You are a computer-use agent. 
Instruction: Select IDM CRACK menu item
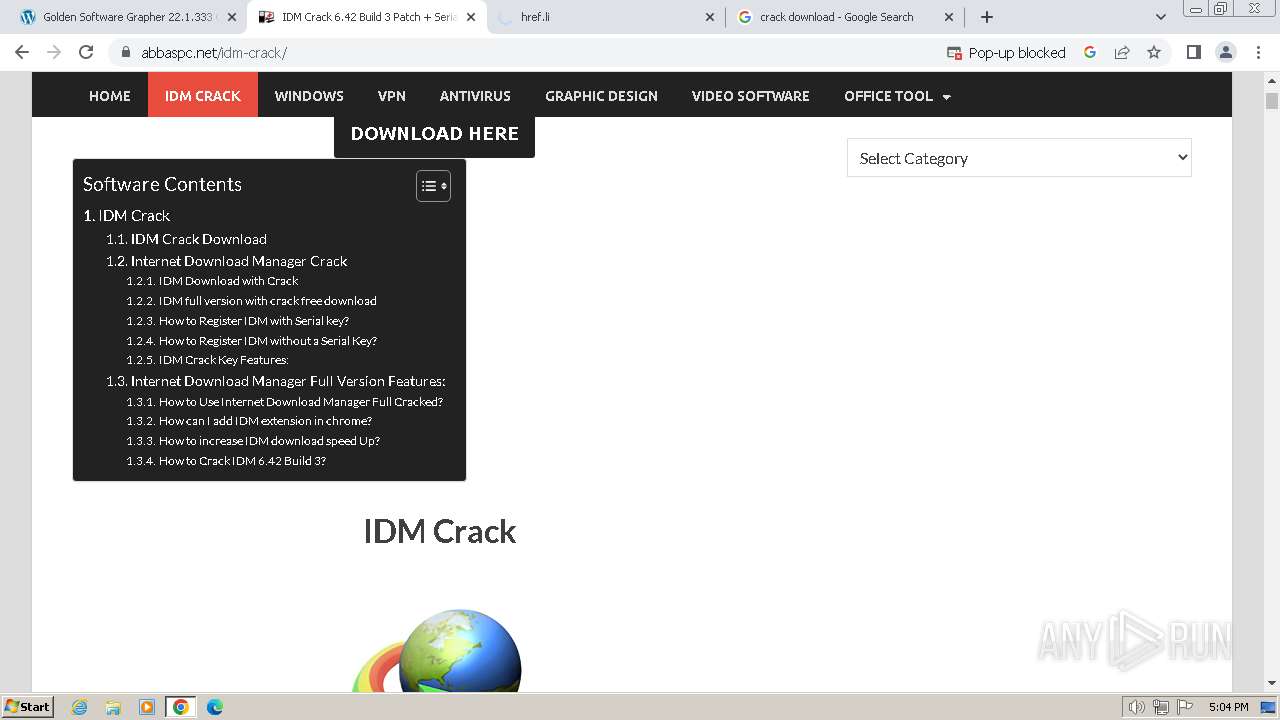(203, 96)
